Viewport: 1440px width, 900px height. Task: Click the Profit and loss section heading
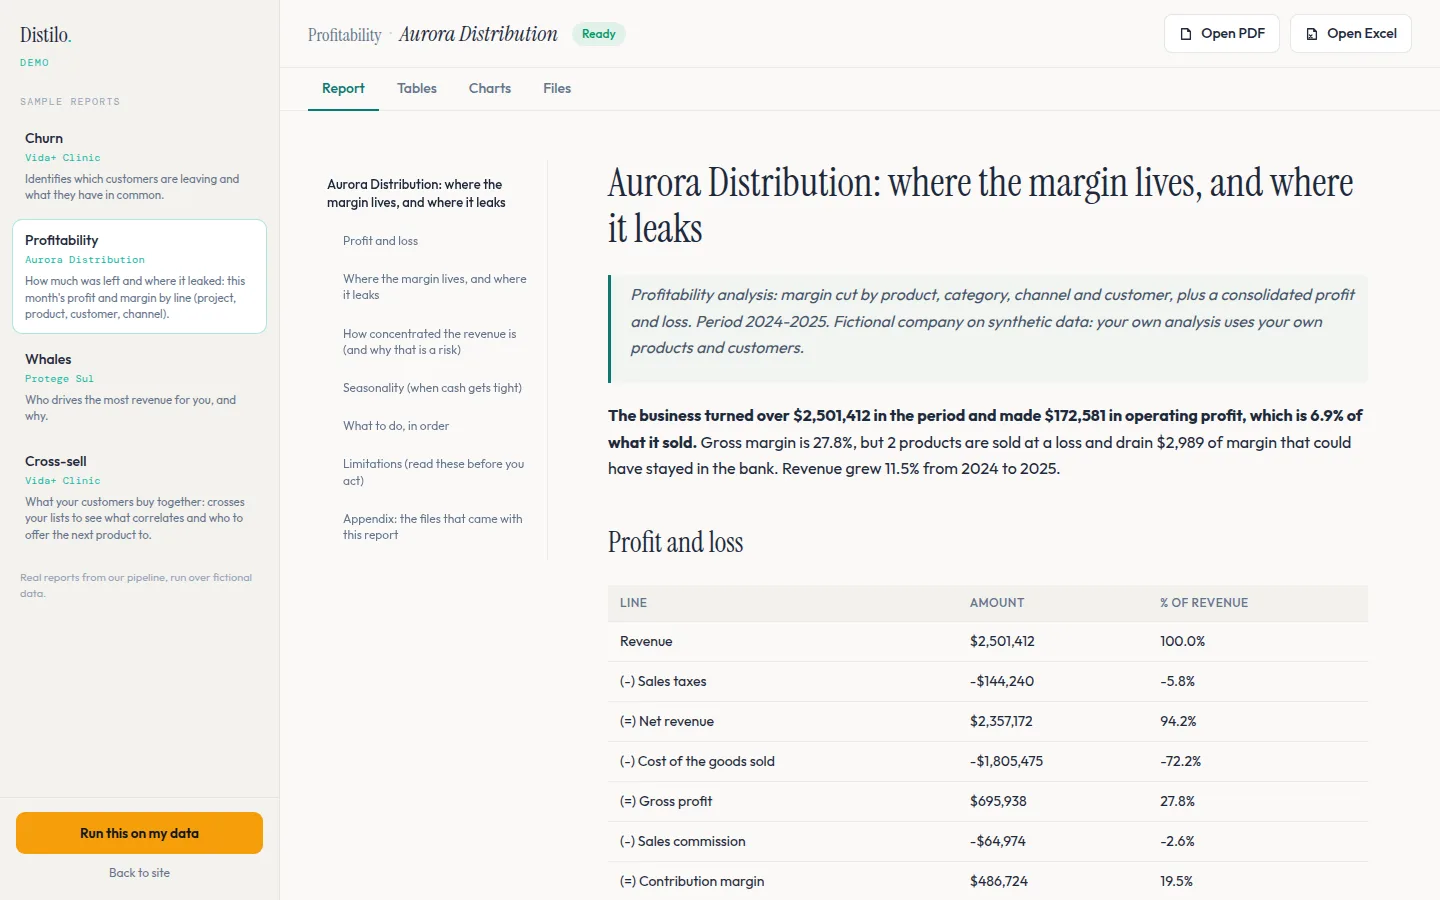[676, 542]
